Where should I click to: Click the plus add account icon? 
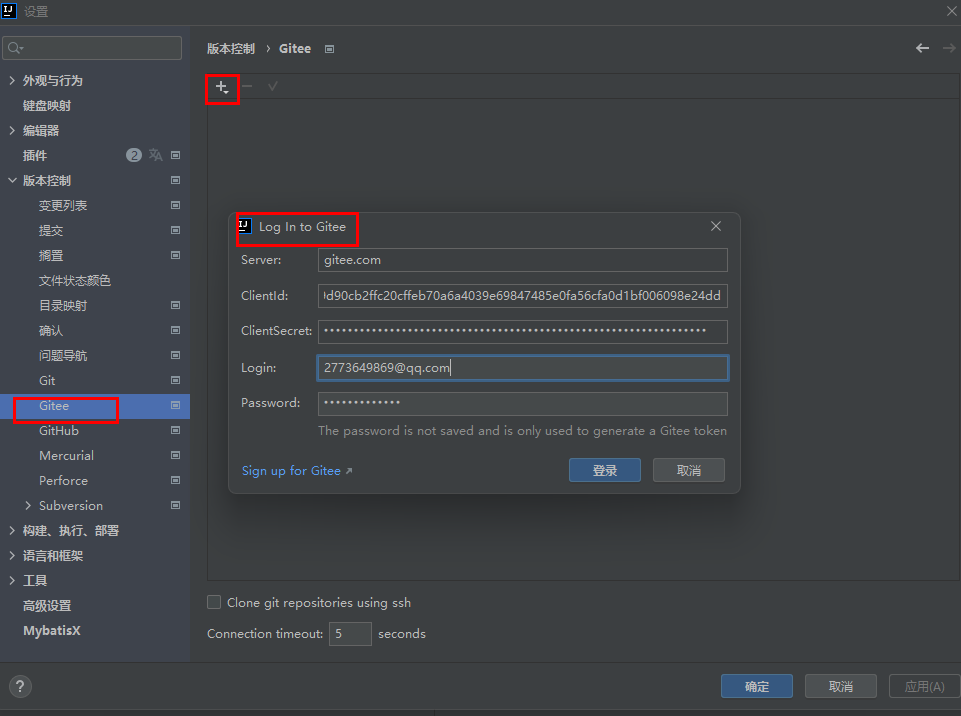coord(222,87)
